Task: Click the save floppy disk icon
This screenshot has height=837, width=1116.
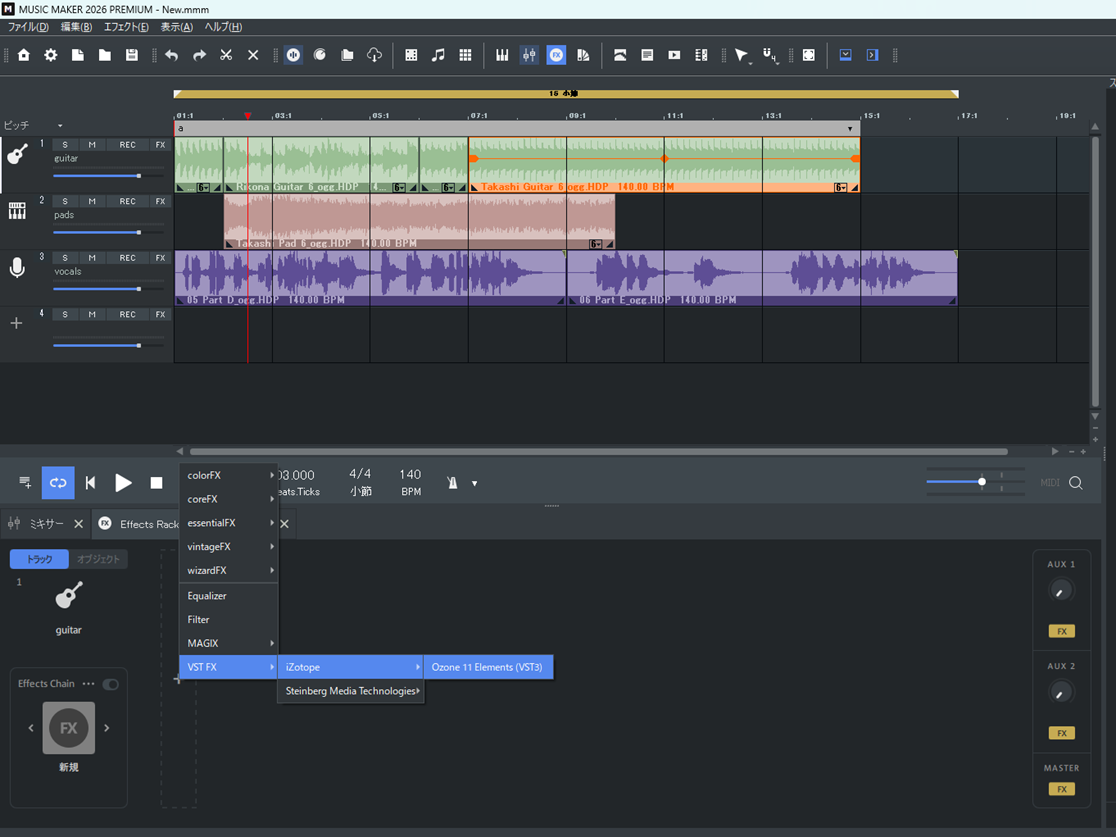Action: (132, 56)
